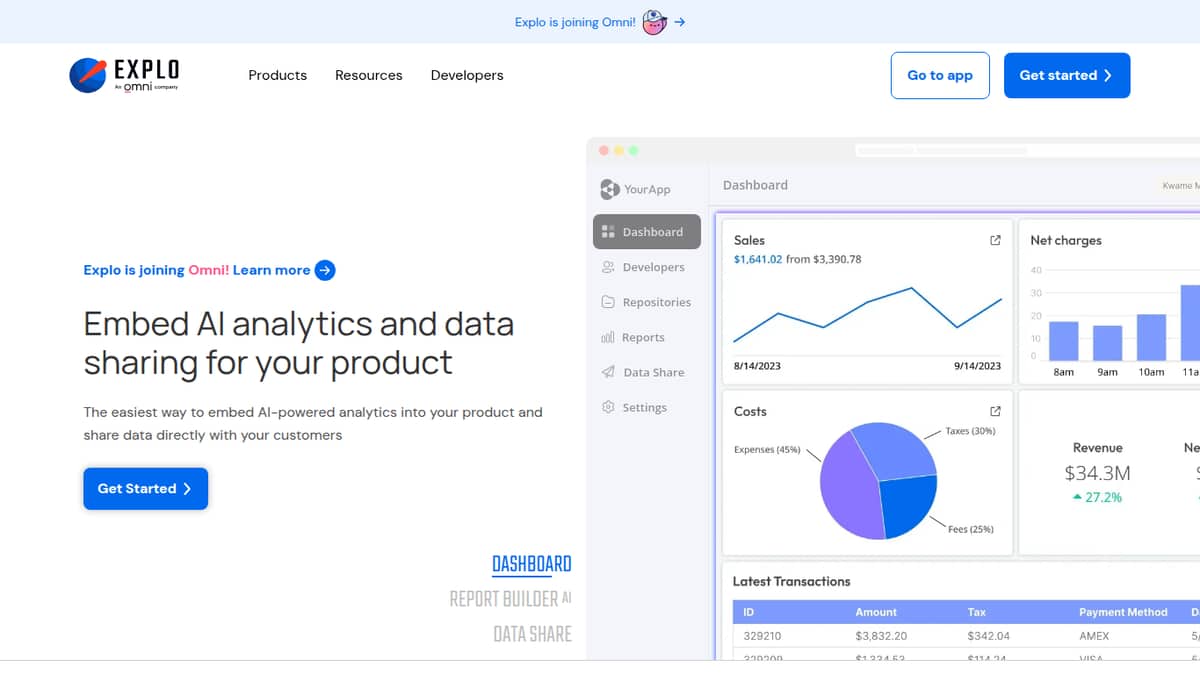
Task: Click the Dashboard grid icon in sidebar
Action: point(608,232)
